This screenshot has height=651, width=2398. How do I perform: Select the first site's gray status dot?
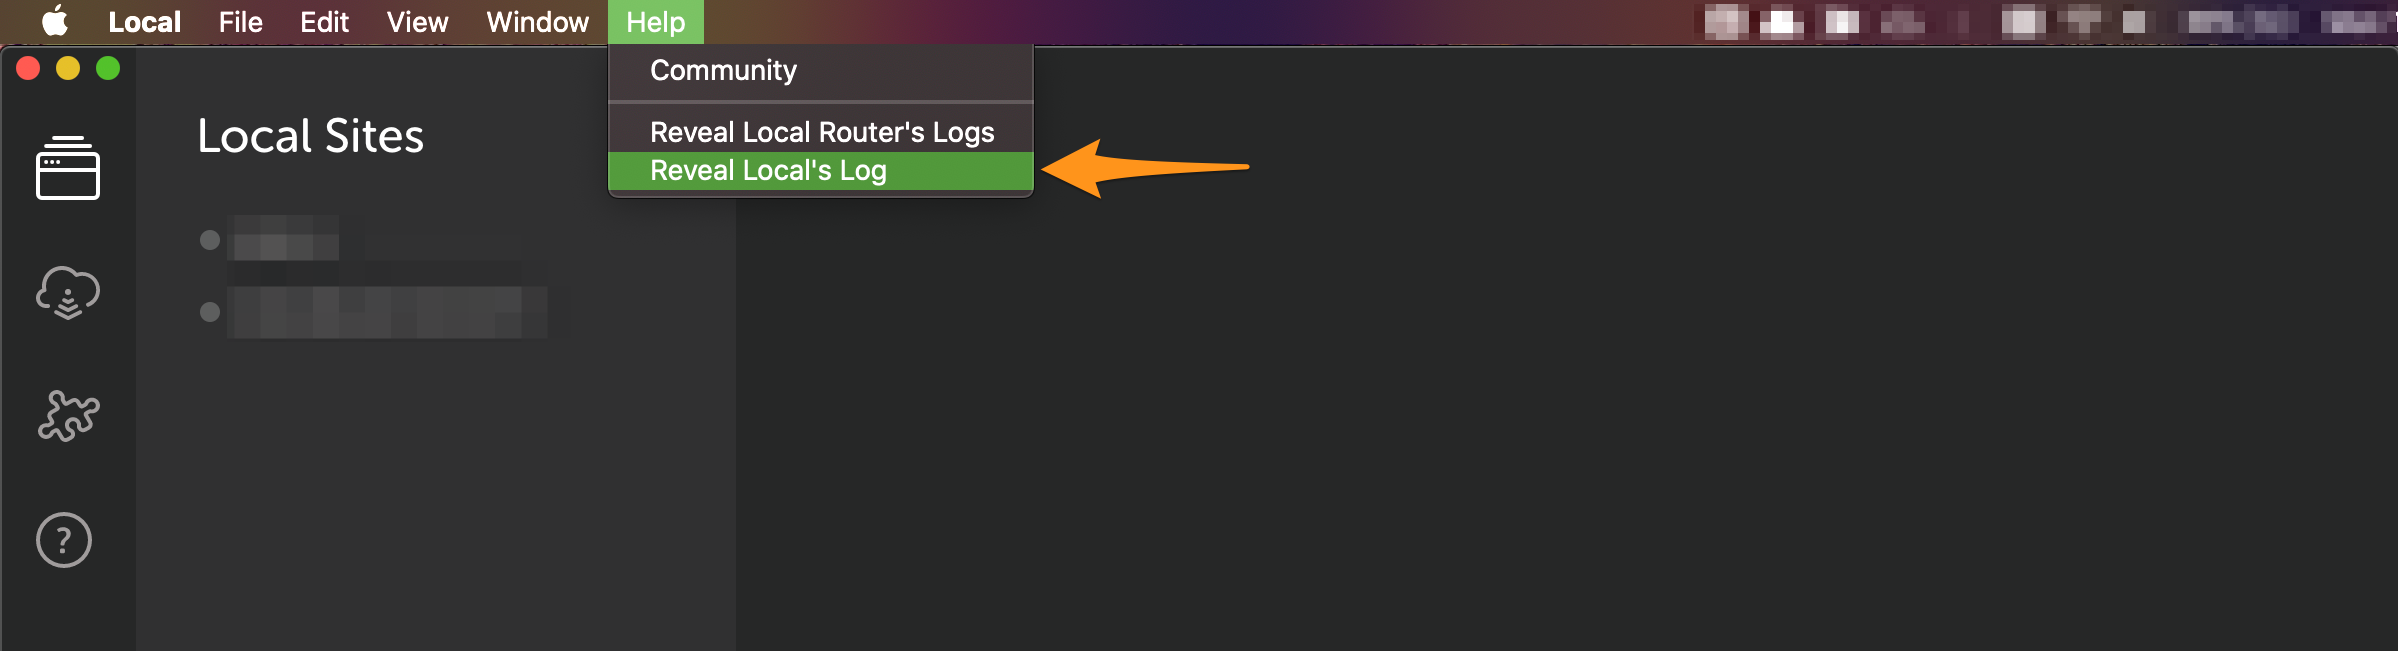tap(210, 240)
